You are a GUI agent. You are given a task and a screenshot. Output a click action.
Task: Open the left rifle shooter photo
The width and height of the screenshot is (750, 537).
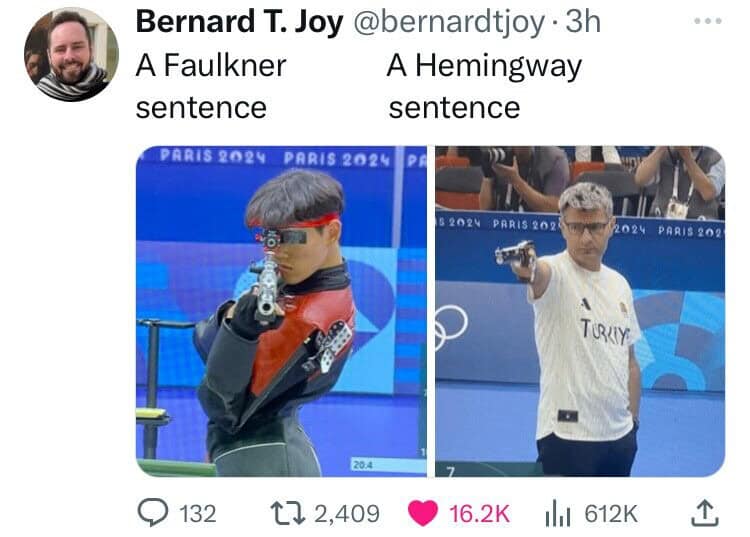pyautogui.click(x=281, y=311)
